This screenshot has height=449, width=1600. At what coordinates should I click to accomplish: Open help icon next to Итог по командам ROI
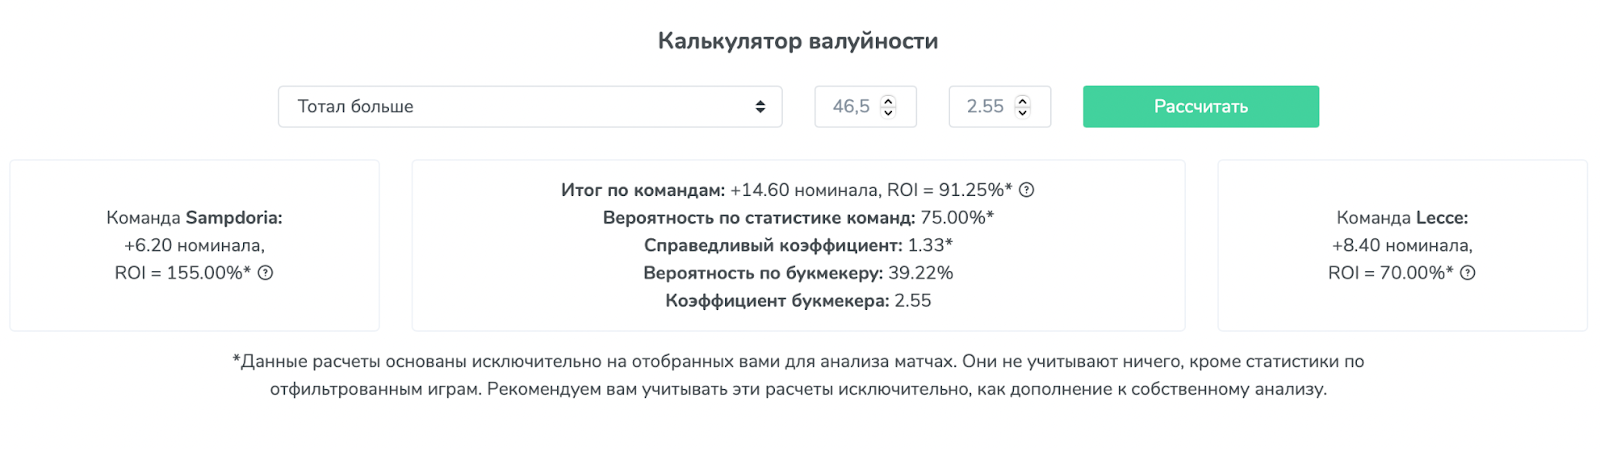point(1026,190)
